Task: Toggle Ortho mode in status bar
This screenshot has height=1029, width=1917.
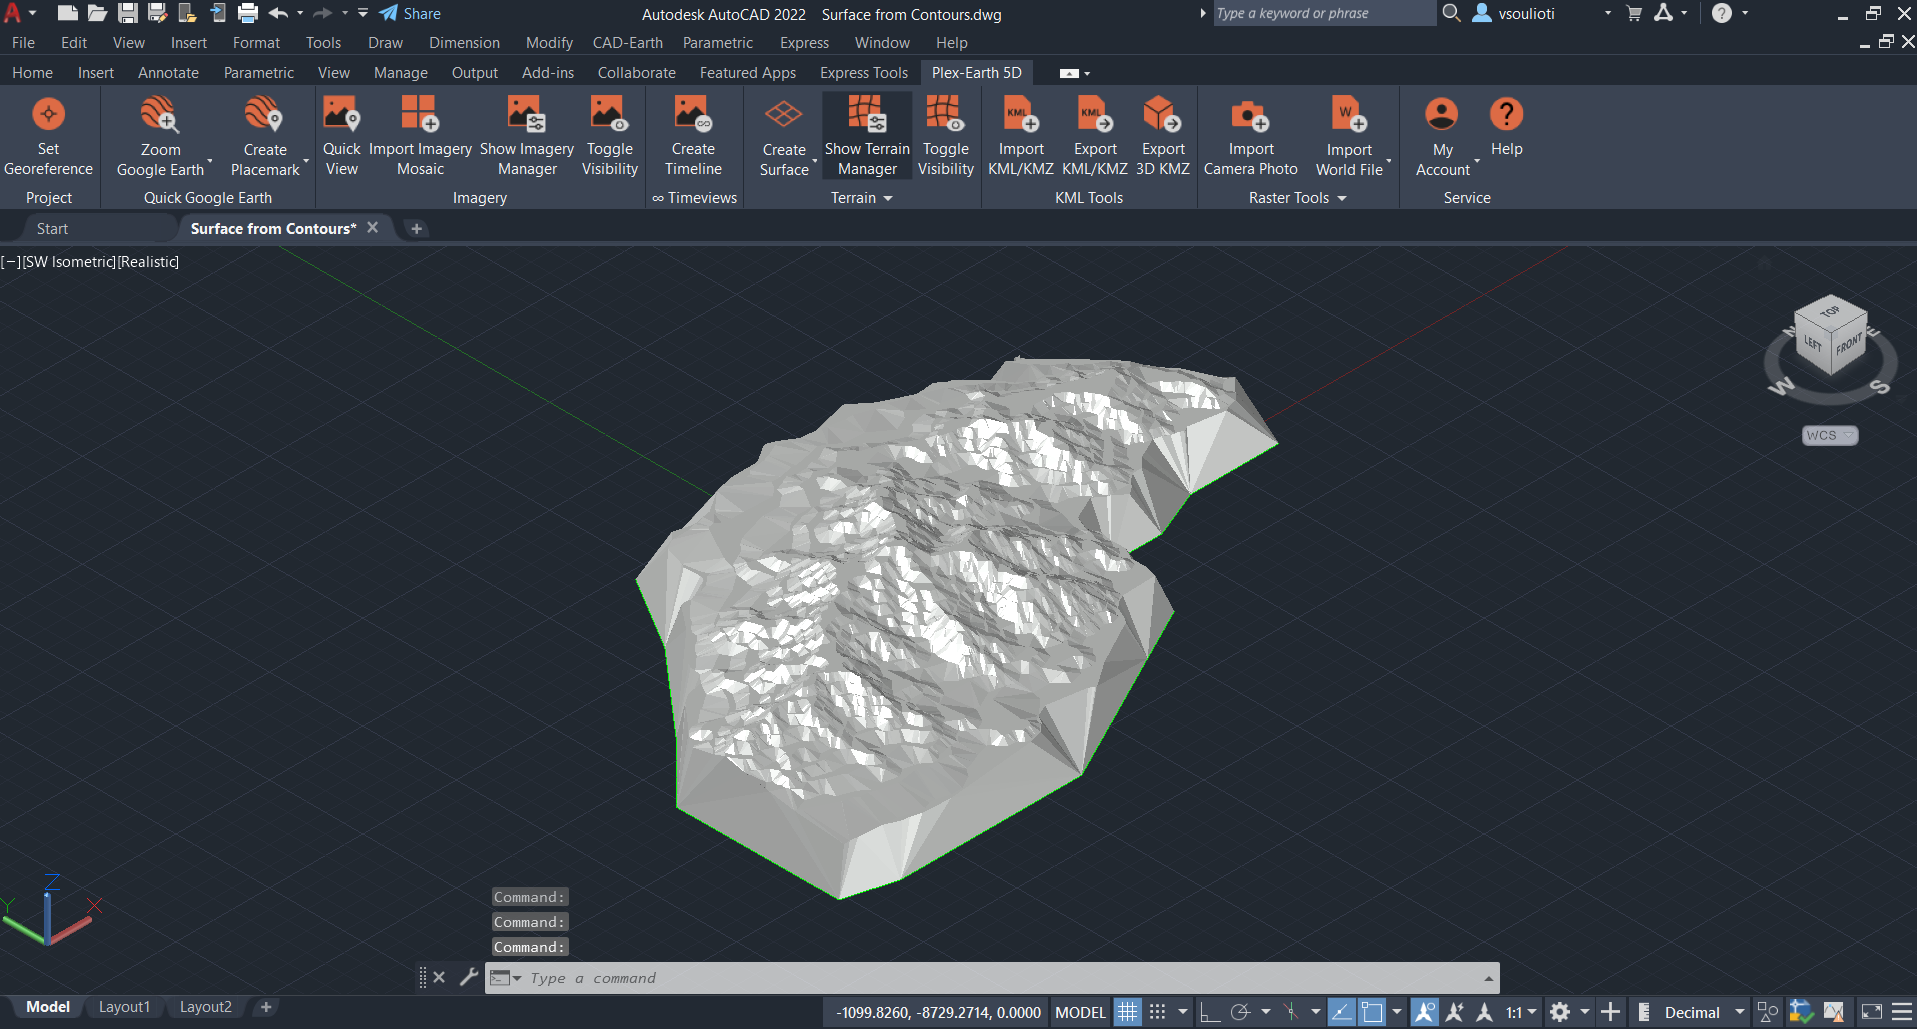Action: (1209, 1012)
